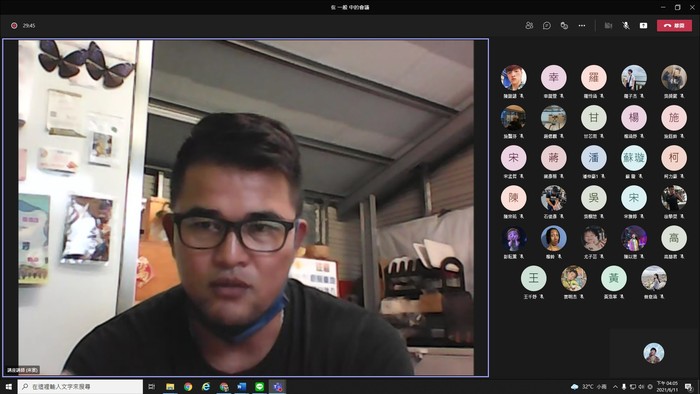Select the 黃 participant avatar
The image size is (700, 394).
614,278
